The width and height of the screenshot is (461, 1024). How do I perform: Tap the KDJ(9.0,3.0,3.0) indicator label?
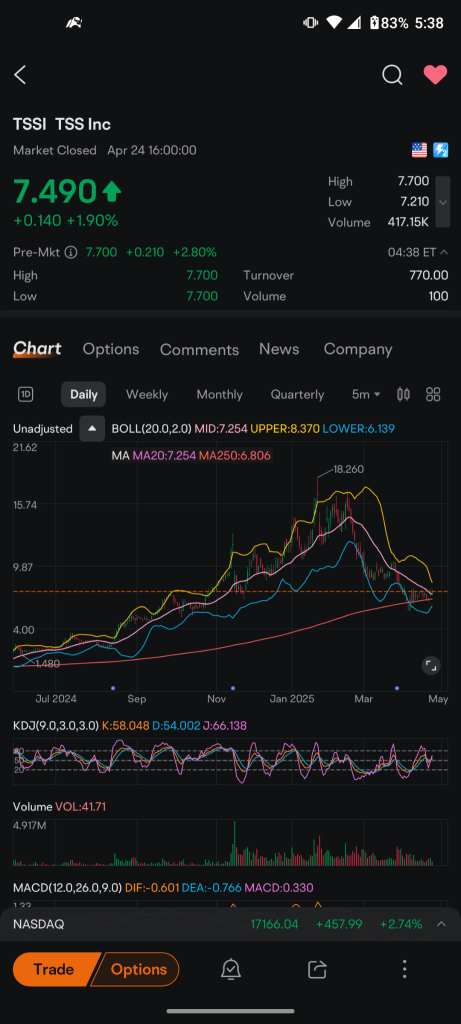(57, 726)
